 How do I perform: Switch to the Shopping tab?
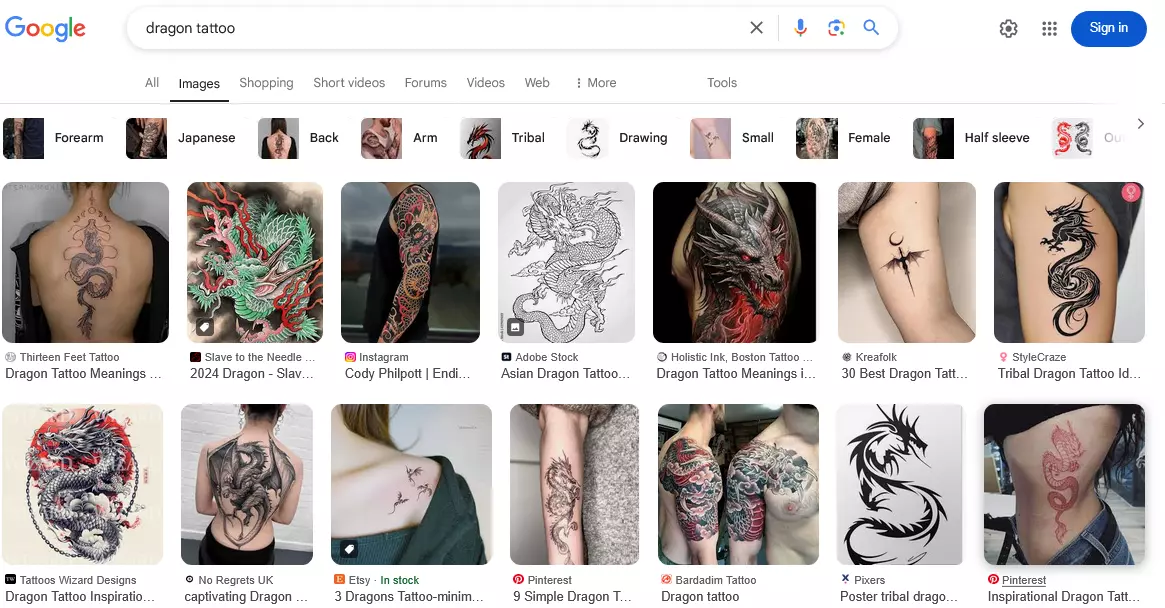tap(266, 83)
